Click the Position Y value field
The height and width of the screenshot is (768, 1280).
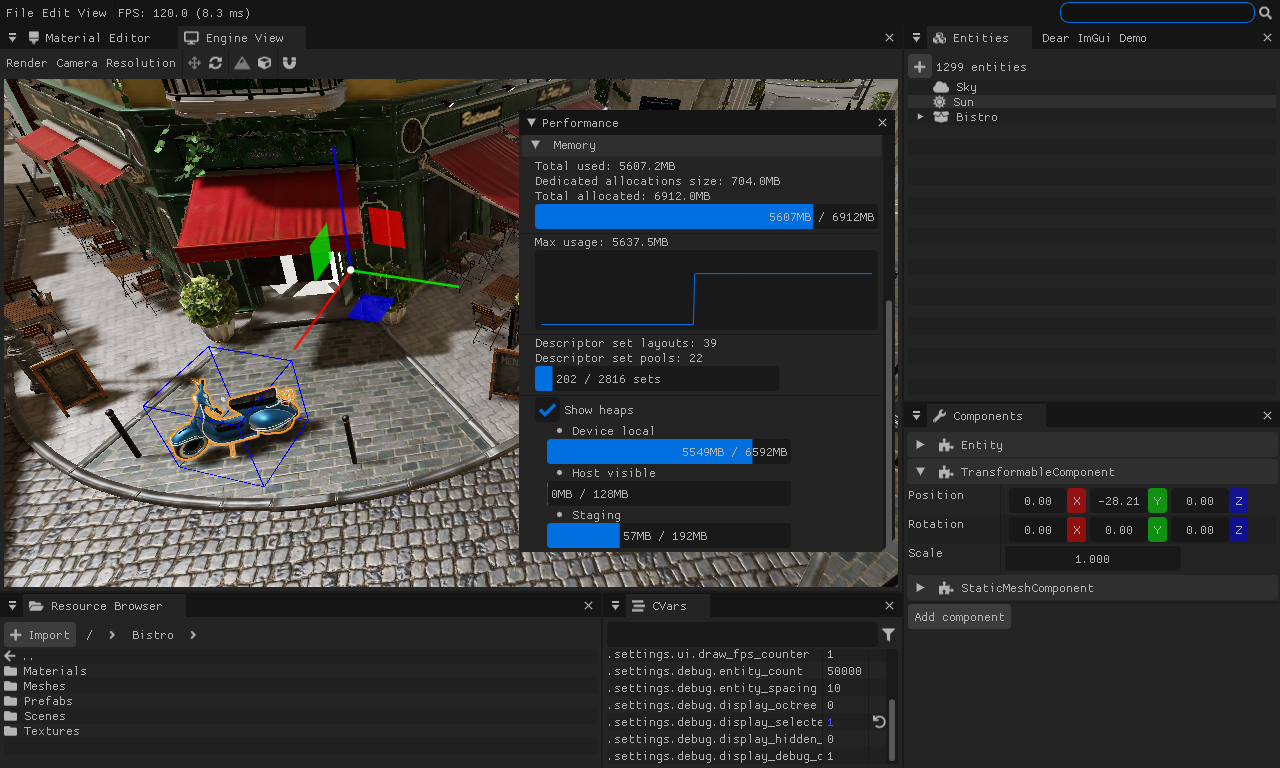point(1117,501)
